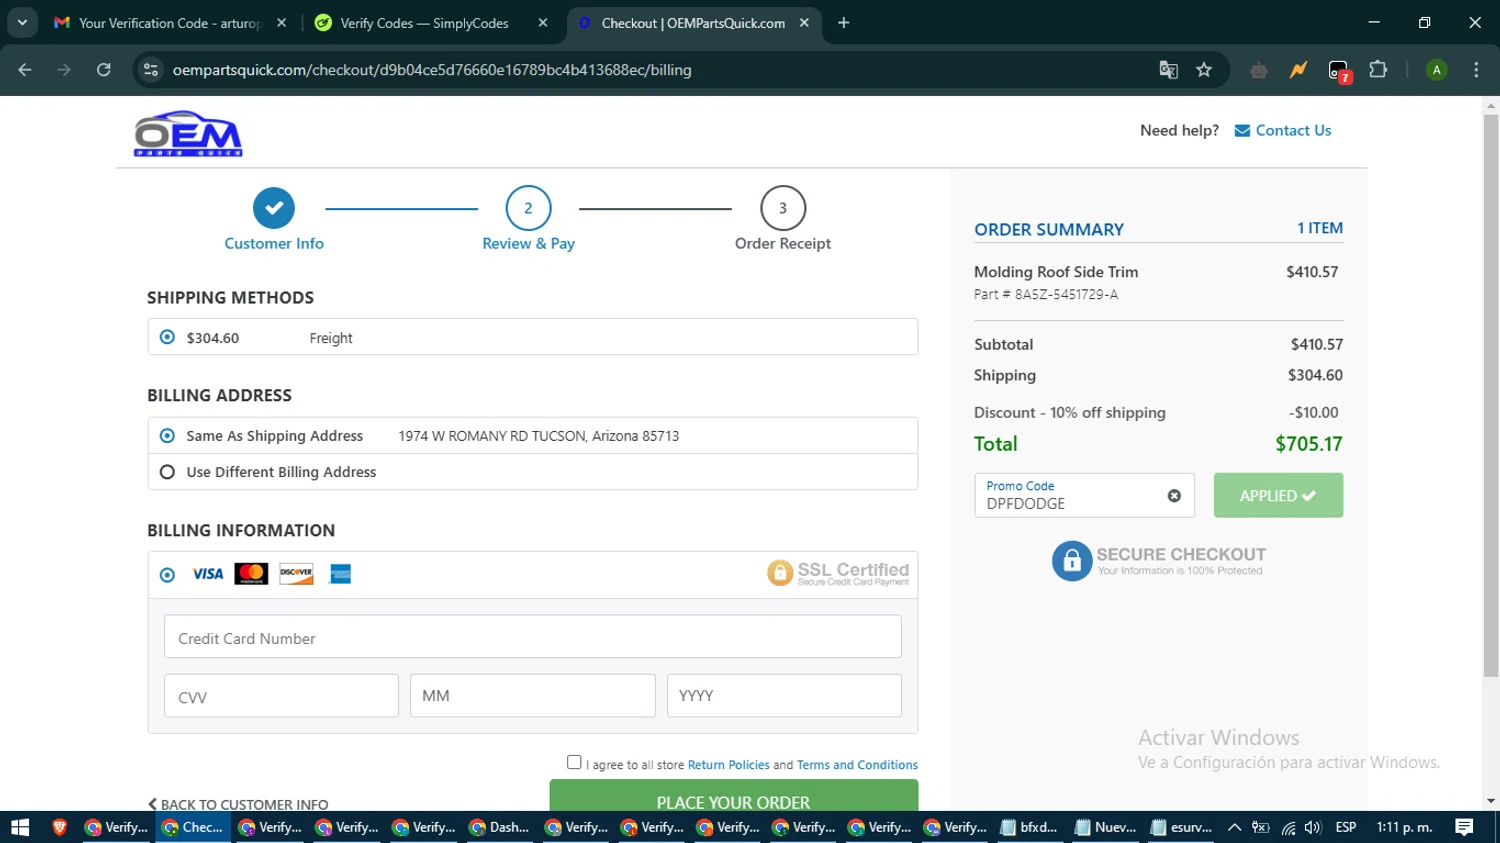This screenshot has width=1500, height=843.
Task: Open Brave browser from the taskbar
Action: pos(59,827)
